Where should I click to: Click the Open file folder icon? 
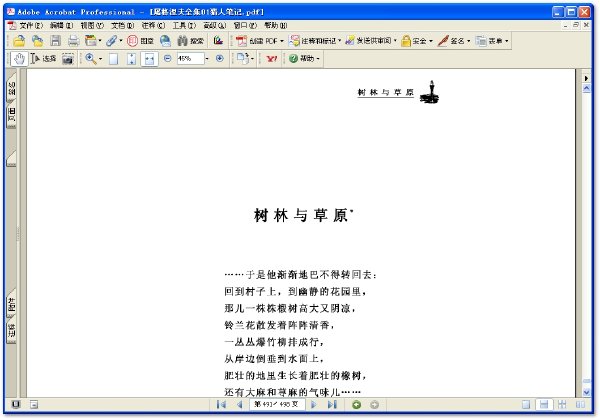[19, 41]
